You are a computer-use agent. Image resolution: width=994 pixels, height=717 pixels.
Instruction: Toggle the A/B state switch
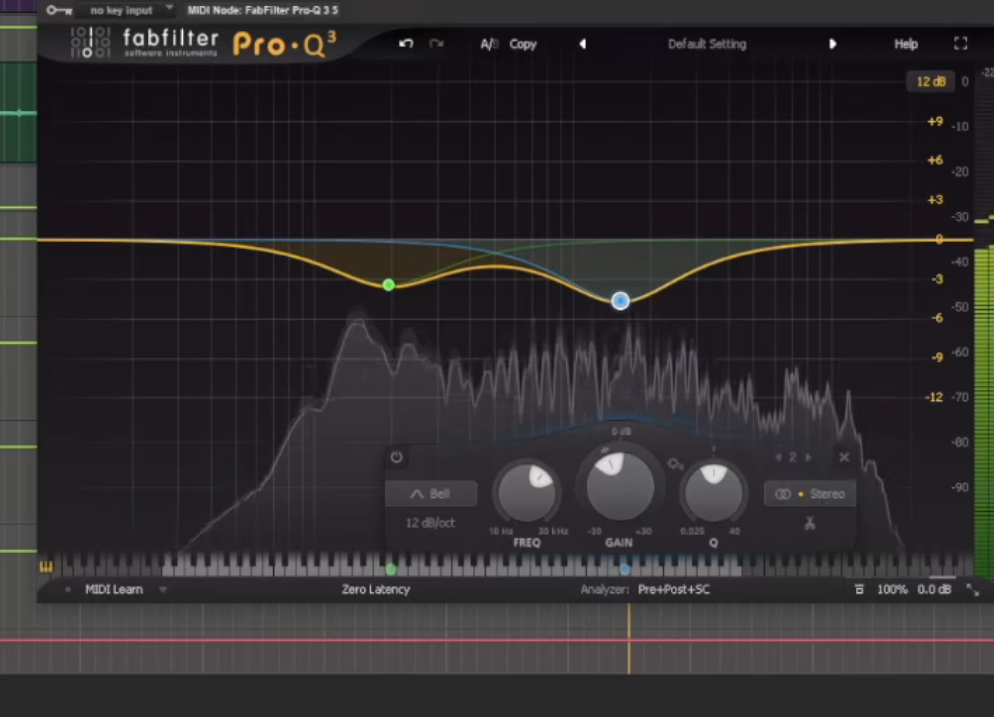488,44
